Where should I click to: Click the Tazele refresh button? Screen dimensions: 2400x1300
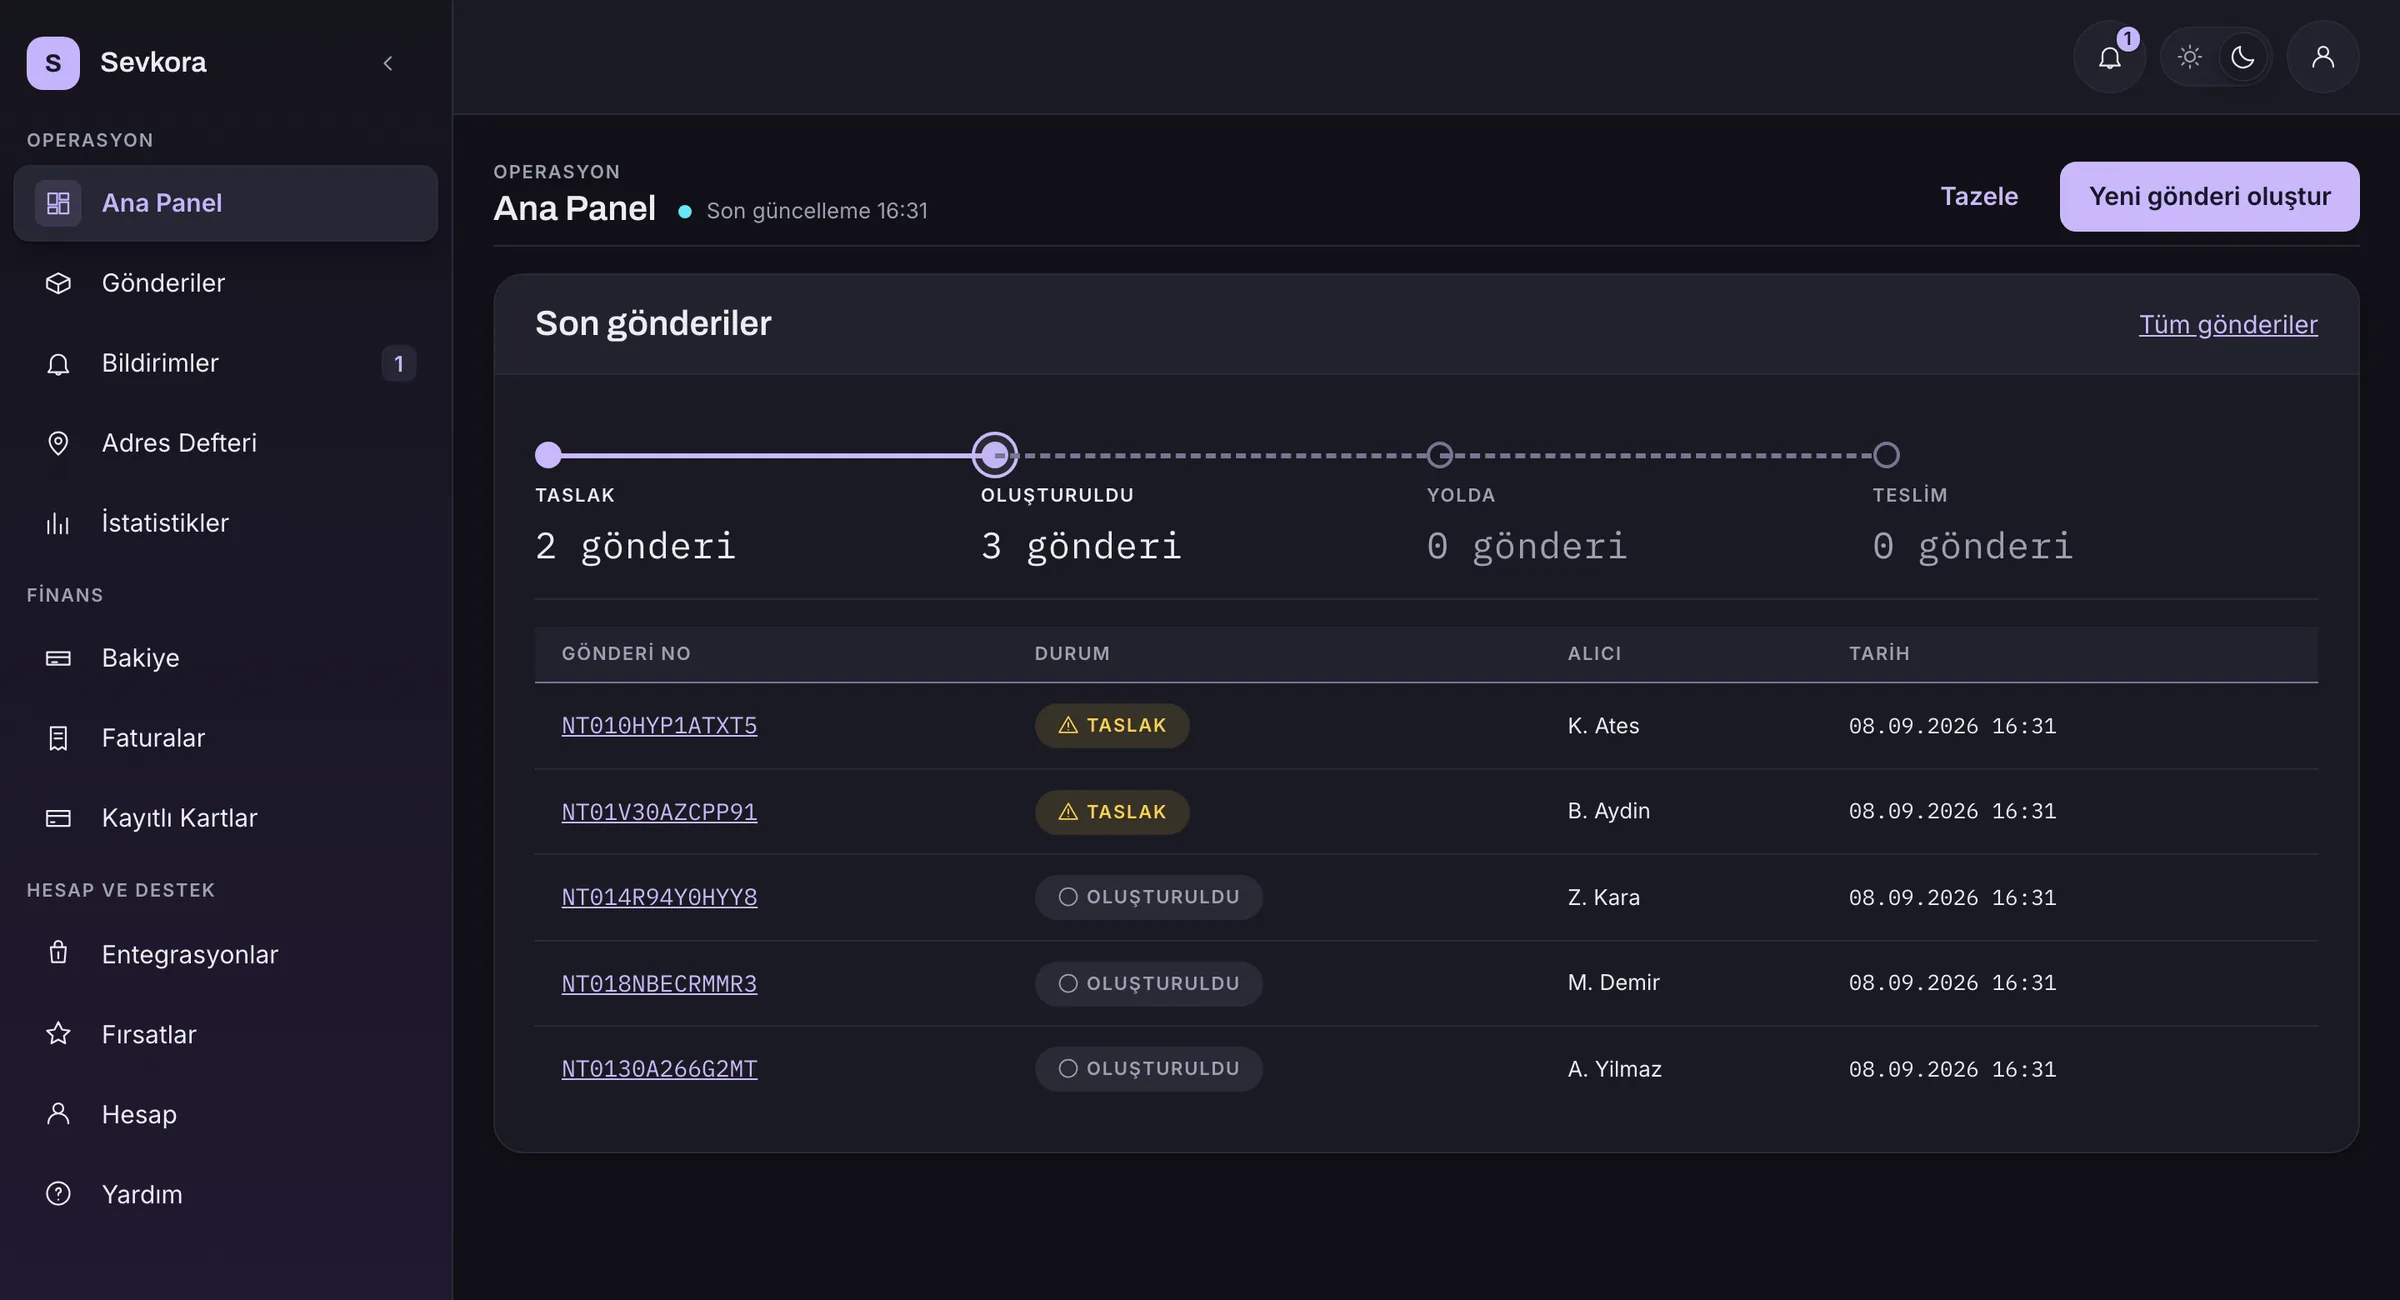click(x=1979, y=196)
